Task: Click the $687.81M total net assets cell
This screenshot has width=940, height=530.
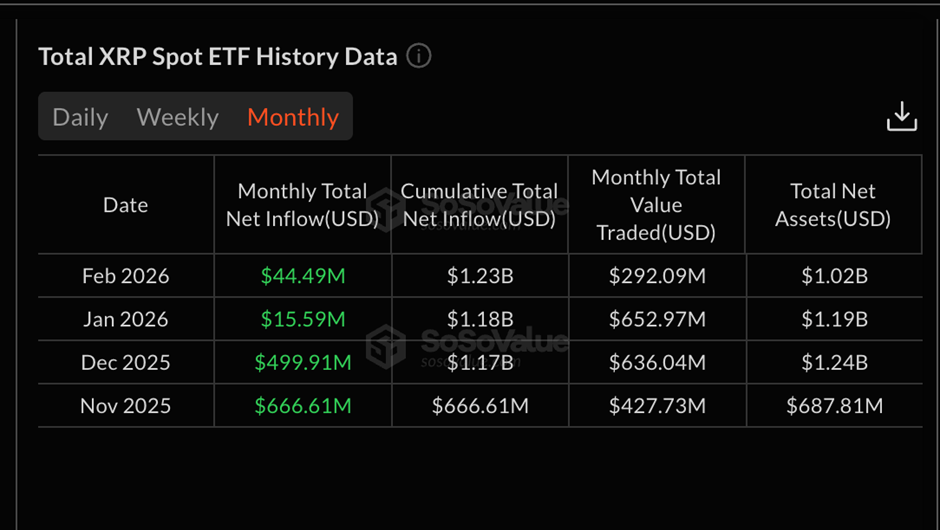Action: pyautogui.click(x=834, y=406)
